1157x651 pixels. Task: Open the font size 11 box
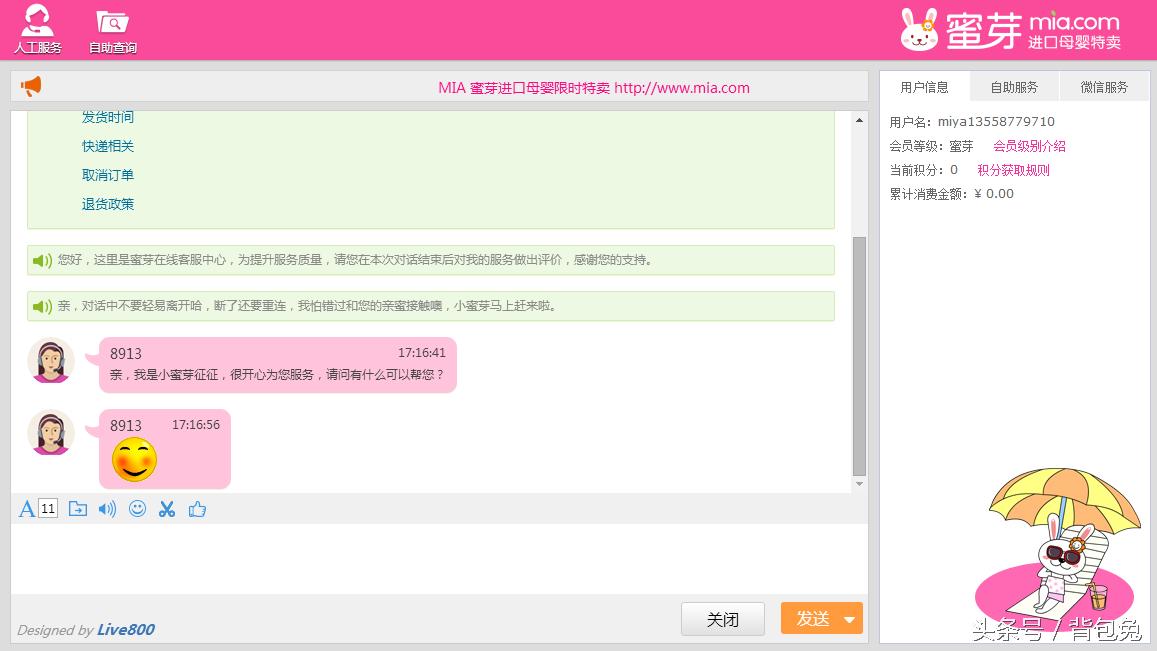48,509
